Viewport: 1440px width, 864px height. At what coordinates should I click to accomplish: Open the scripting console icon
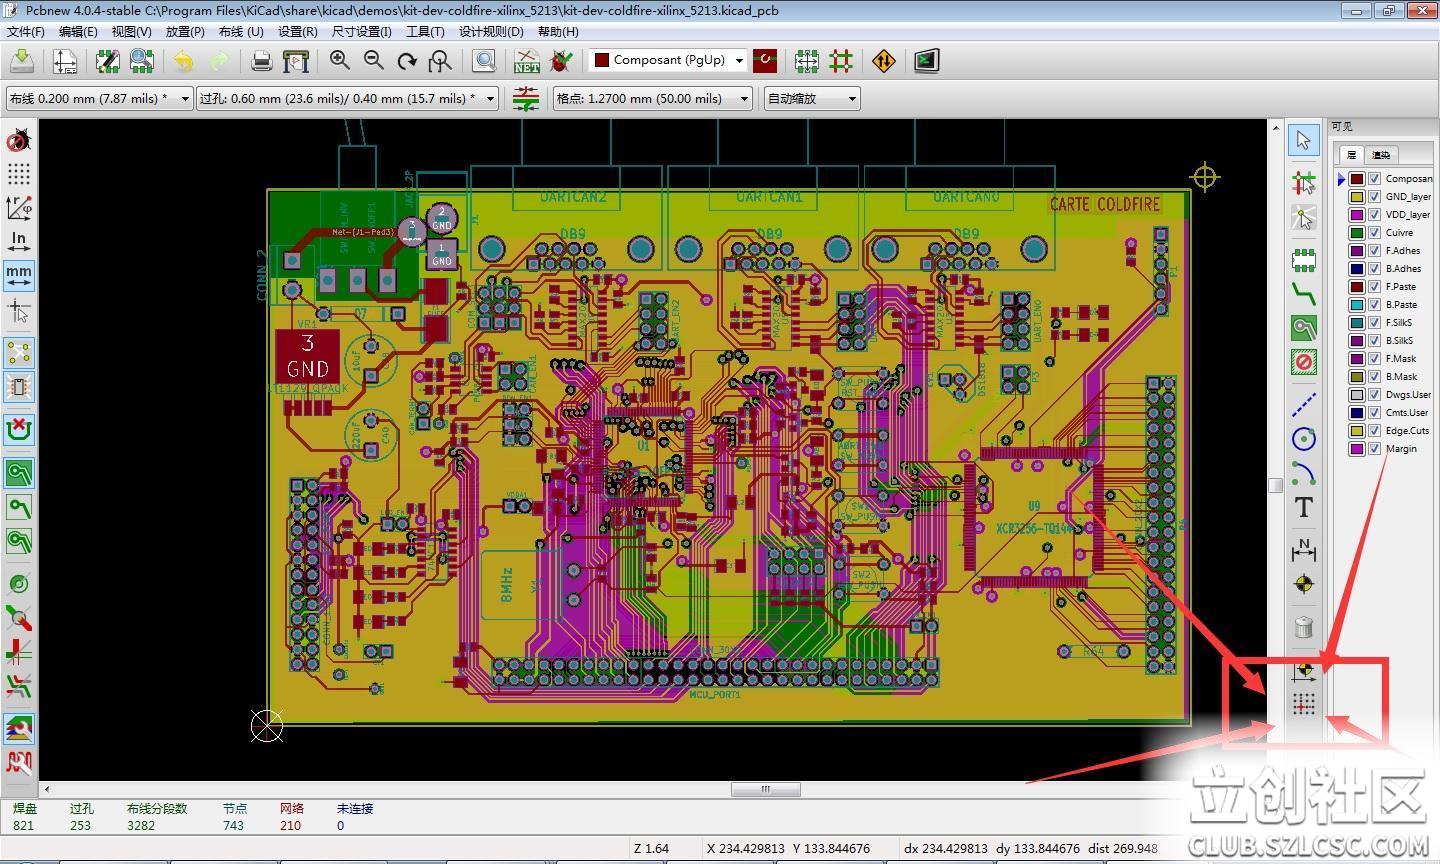point(927,61)
